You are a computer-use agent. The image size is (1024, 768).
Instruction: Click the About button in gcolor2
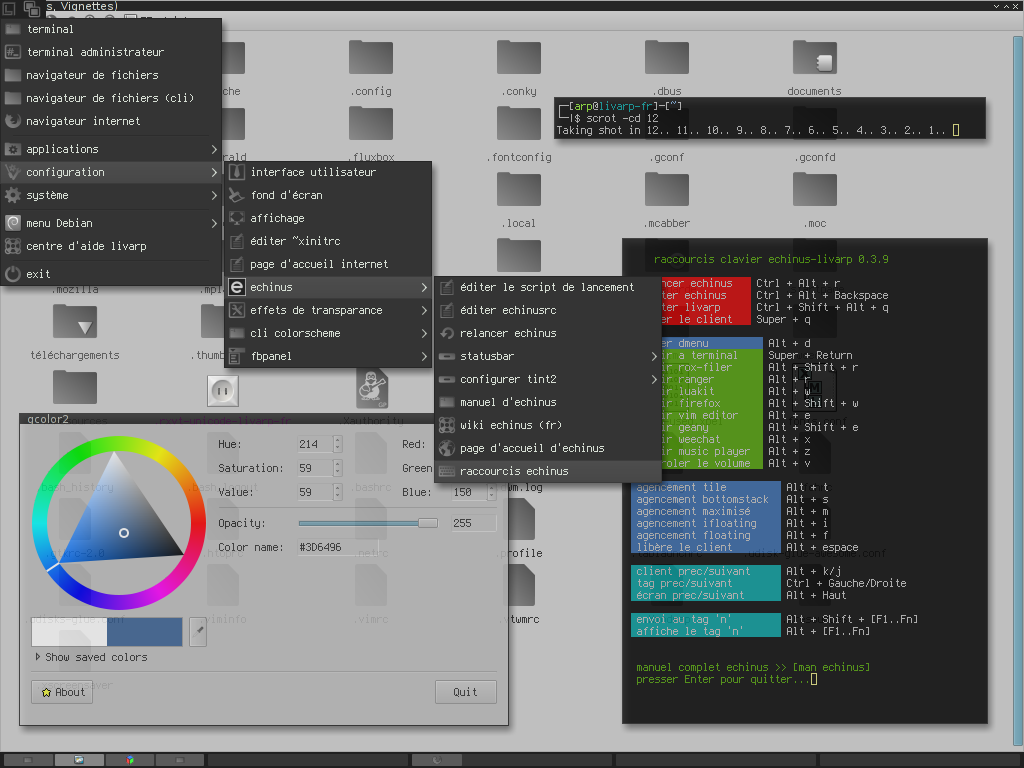(x=62, y=692)
